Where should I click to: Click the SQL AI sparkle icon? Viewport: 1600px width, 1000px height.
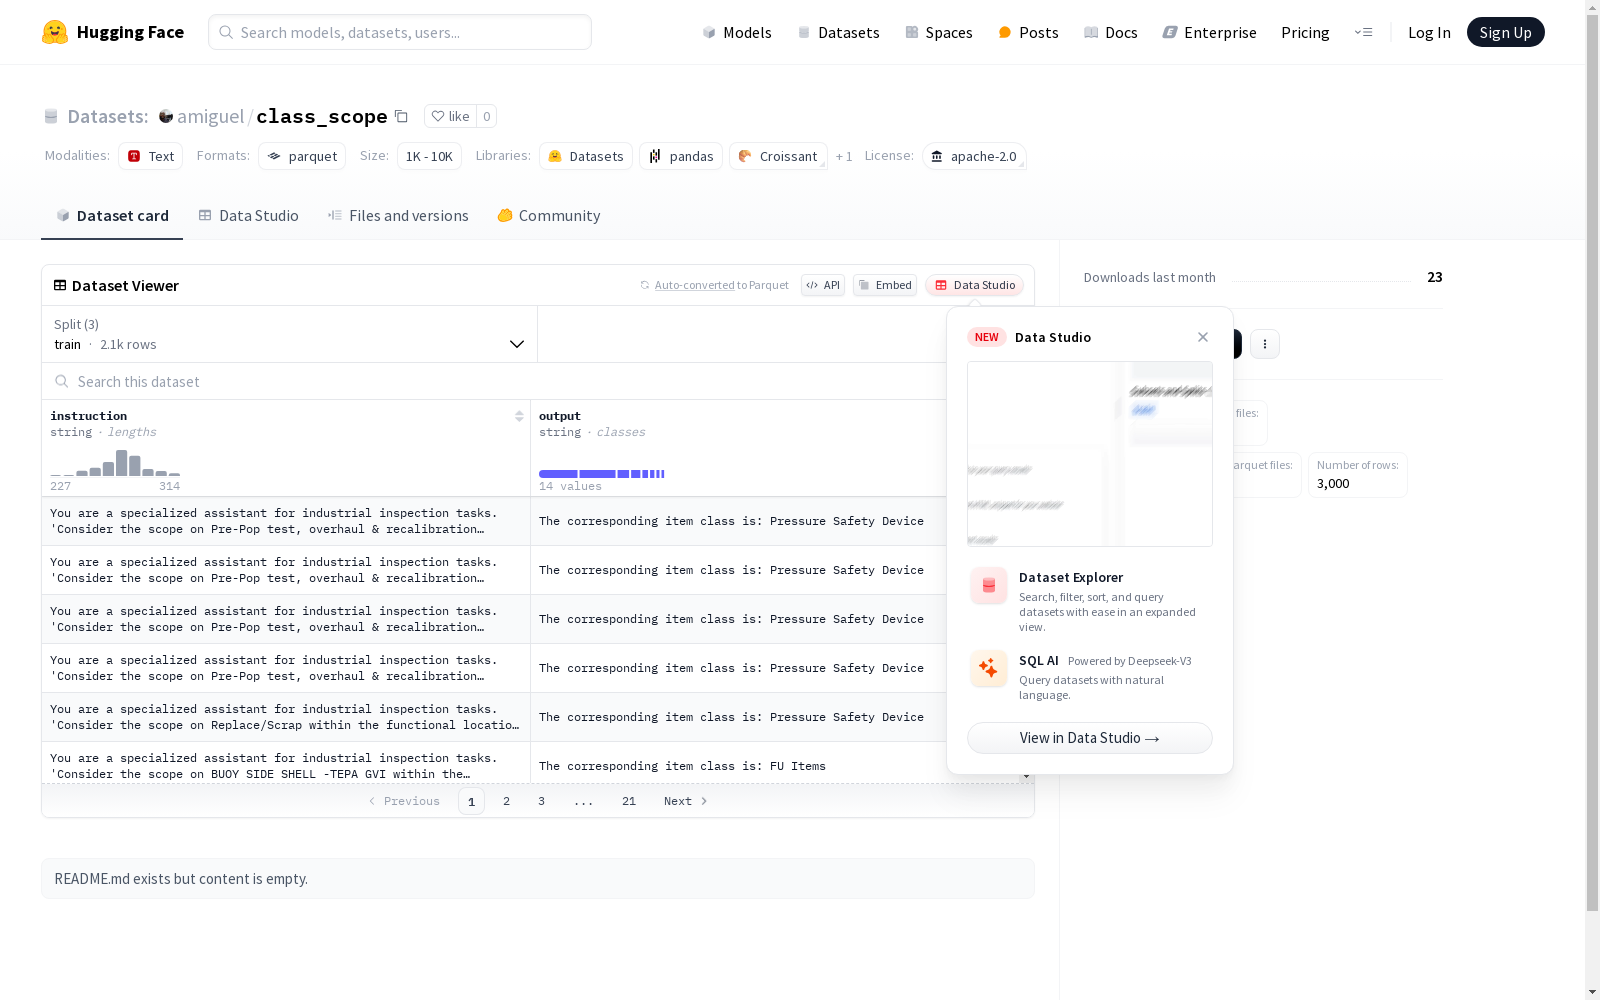[x=989, y=669]
